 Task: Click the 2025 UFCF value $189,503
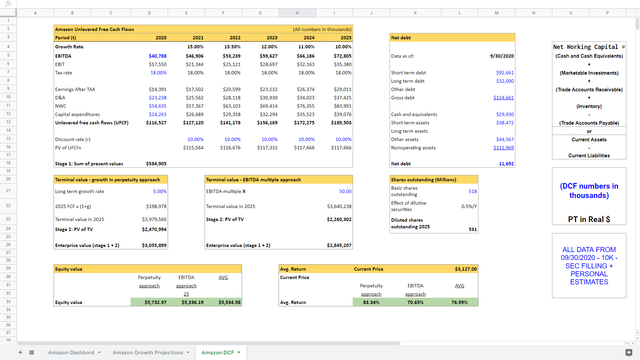342,122
